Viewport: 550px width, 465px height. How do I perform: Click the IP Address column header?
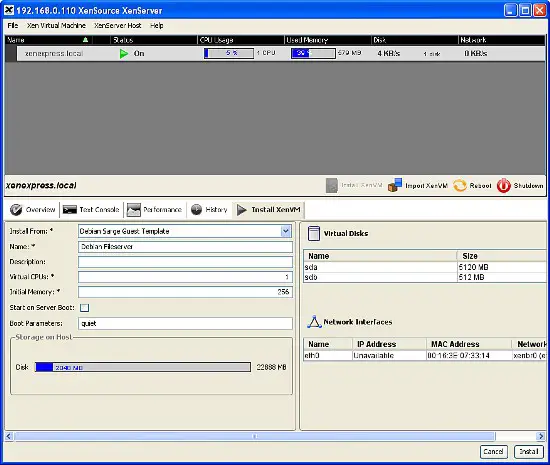(389, 344)
